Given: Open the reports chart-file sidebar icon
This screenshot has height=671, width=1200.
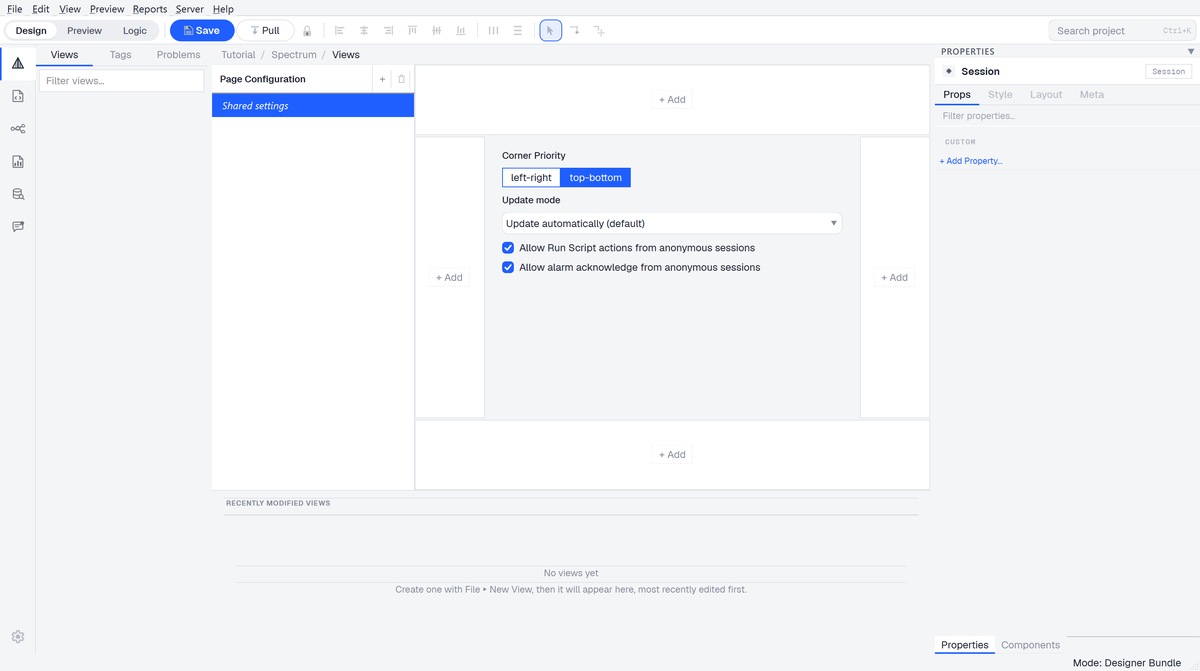Looking at the screenshot, I should tap(18, 161).
